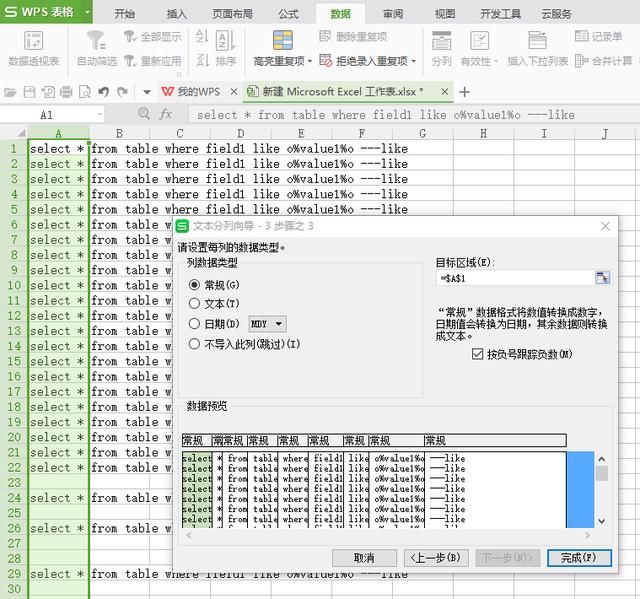Toggle the 按负号跟踪负数 checkbox

coord(478,354)
